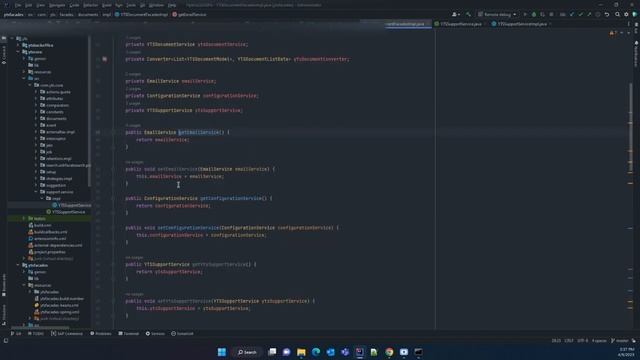The image size is (640, 360).
Task: Open File Explorer from the taskbar
Action: 301,352
